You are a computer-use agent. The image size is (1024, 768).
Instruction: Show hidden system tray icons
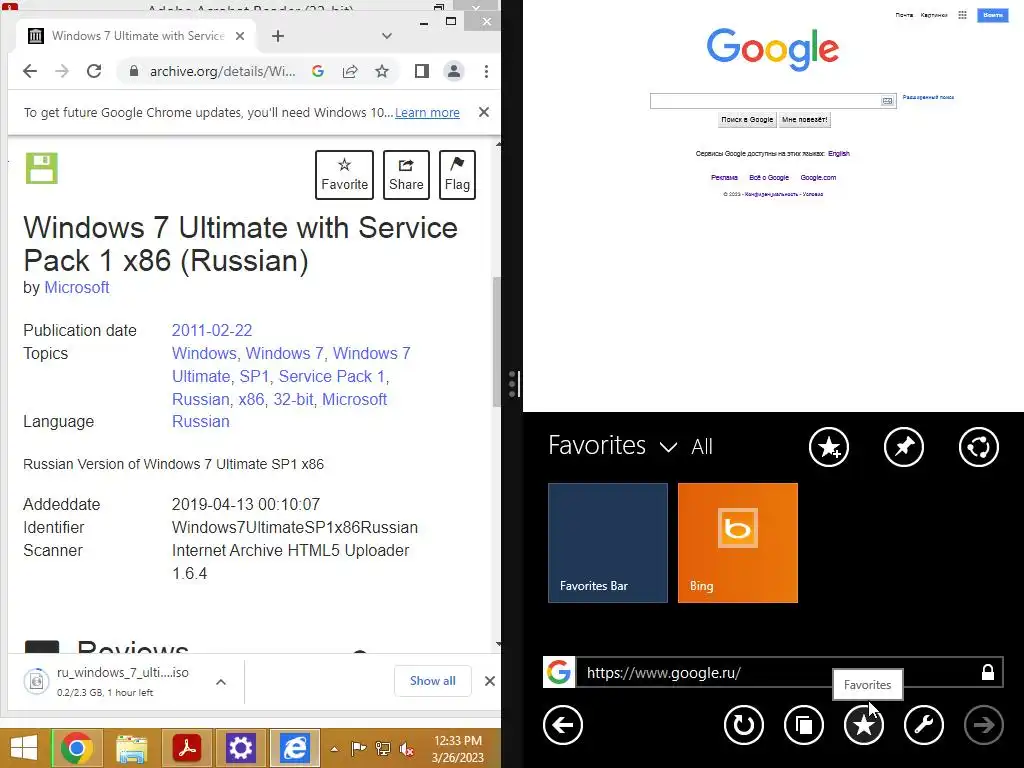pyautogui.click(x=334, y=749)
